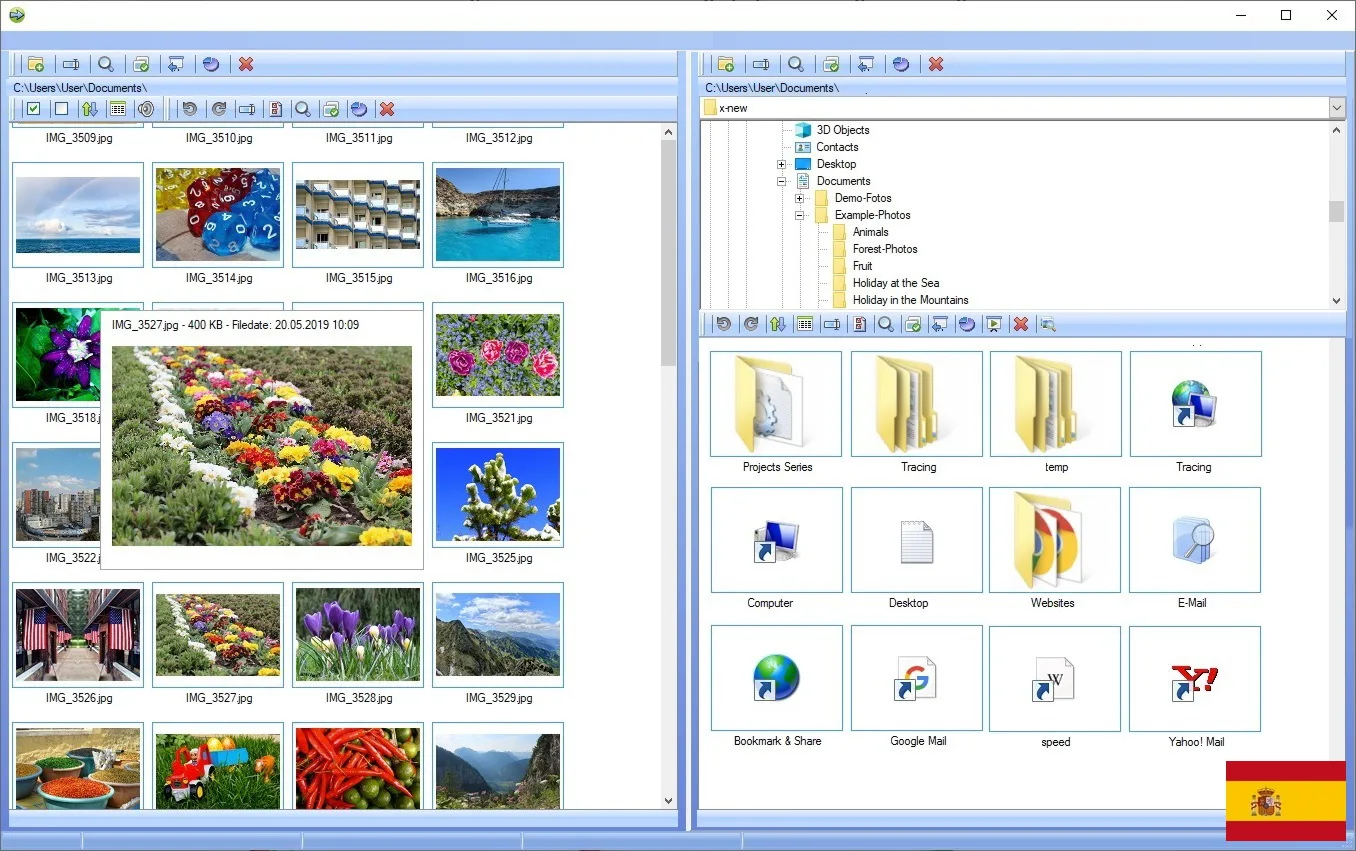
Task: Toggle sound with the speaker icon
Action: click(146, 108)
